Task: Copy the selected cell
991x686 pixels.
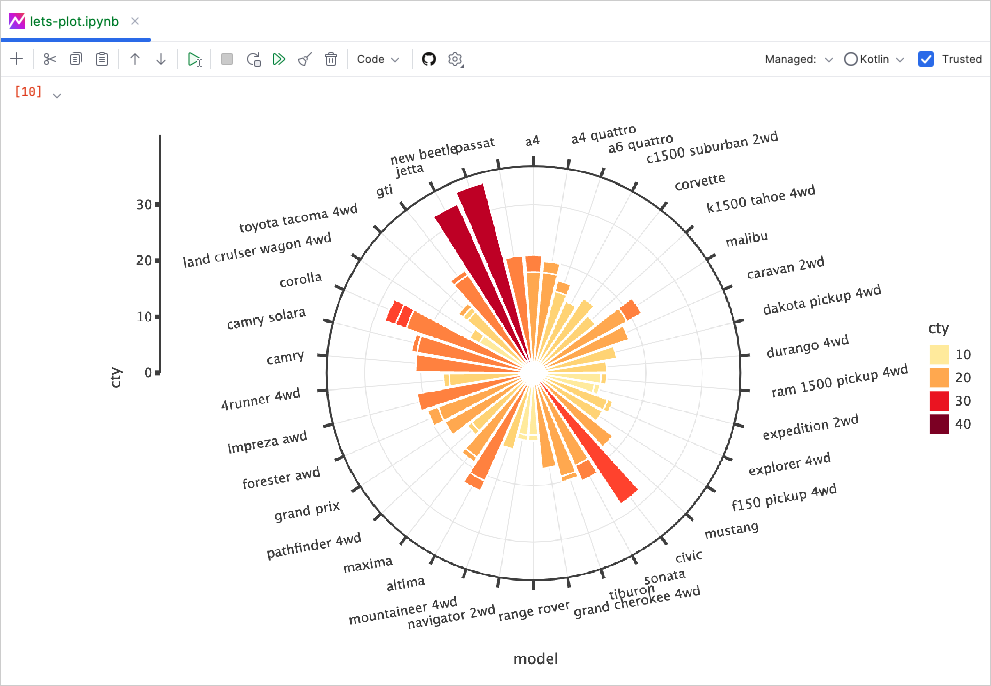Action: click(x=76, y=59)
